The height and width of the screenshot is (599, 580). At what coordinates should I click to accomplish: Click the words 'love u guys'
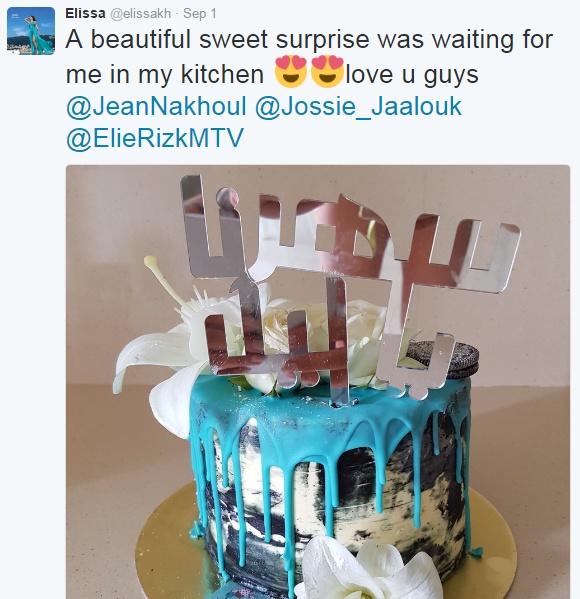pyautogui.click(x=412, y=74)
